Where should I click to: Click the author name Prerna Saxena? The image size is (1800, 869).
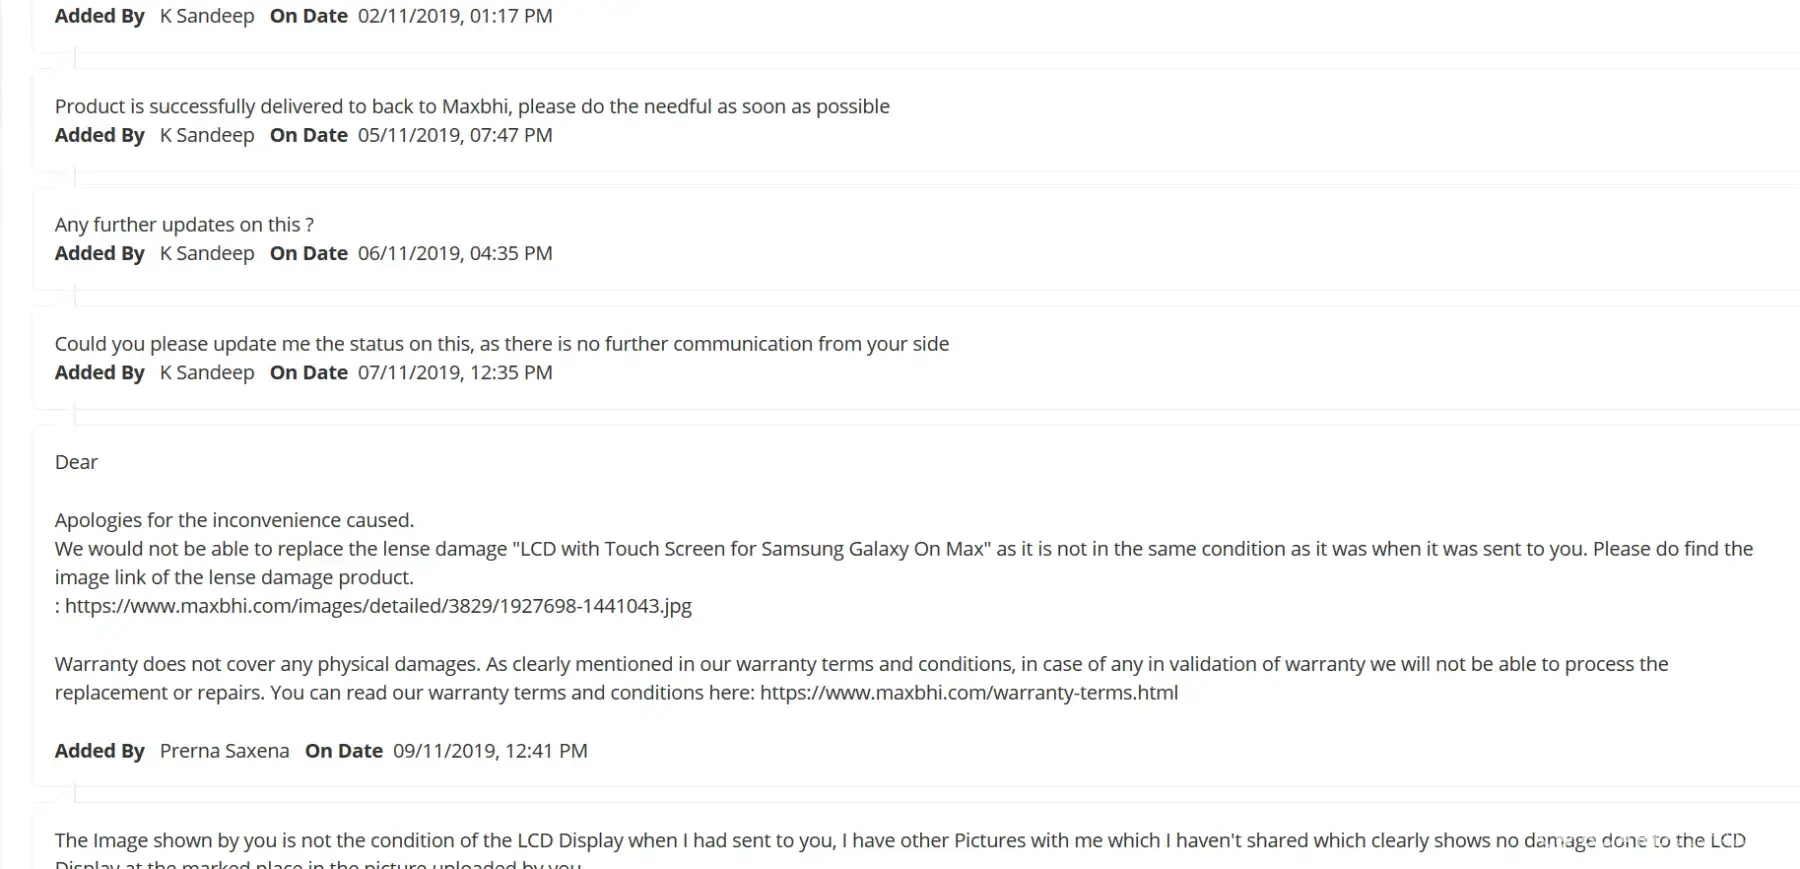pyautogui.click(x=224, y=751)
